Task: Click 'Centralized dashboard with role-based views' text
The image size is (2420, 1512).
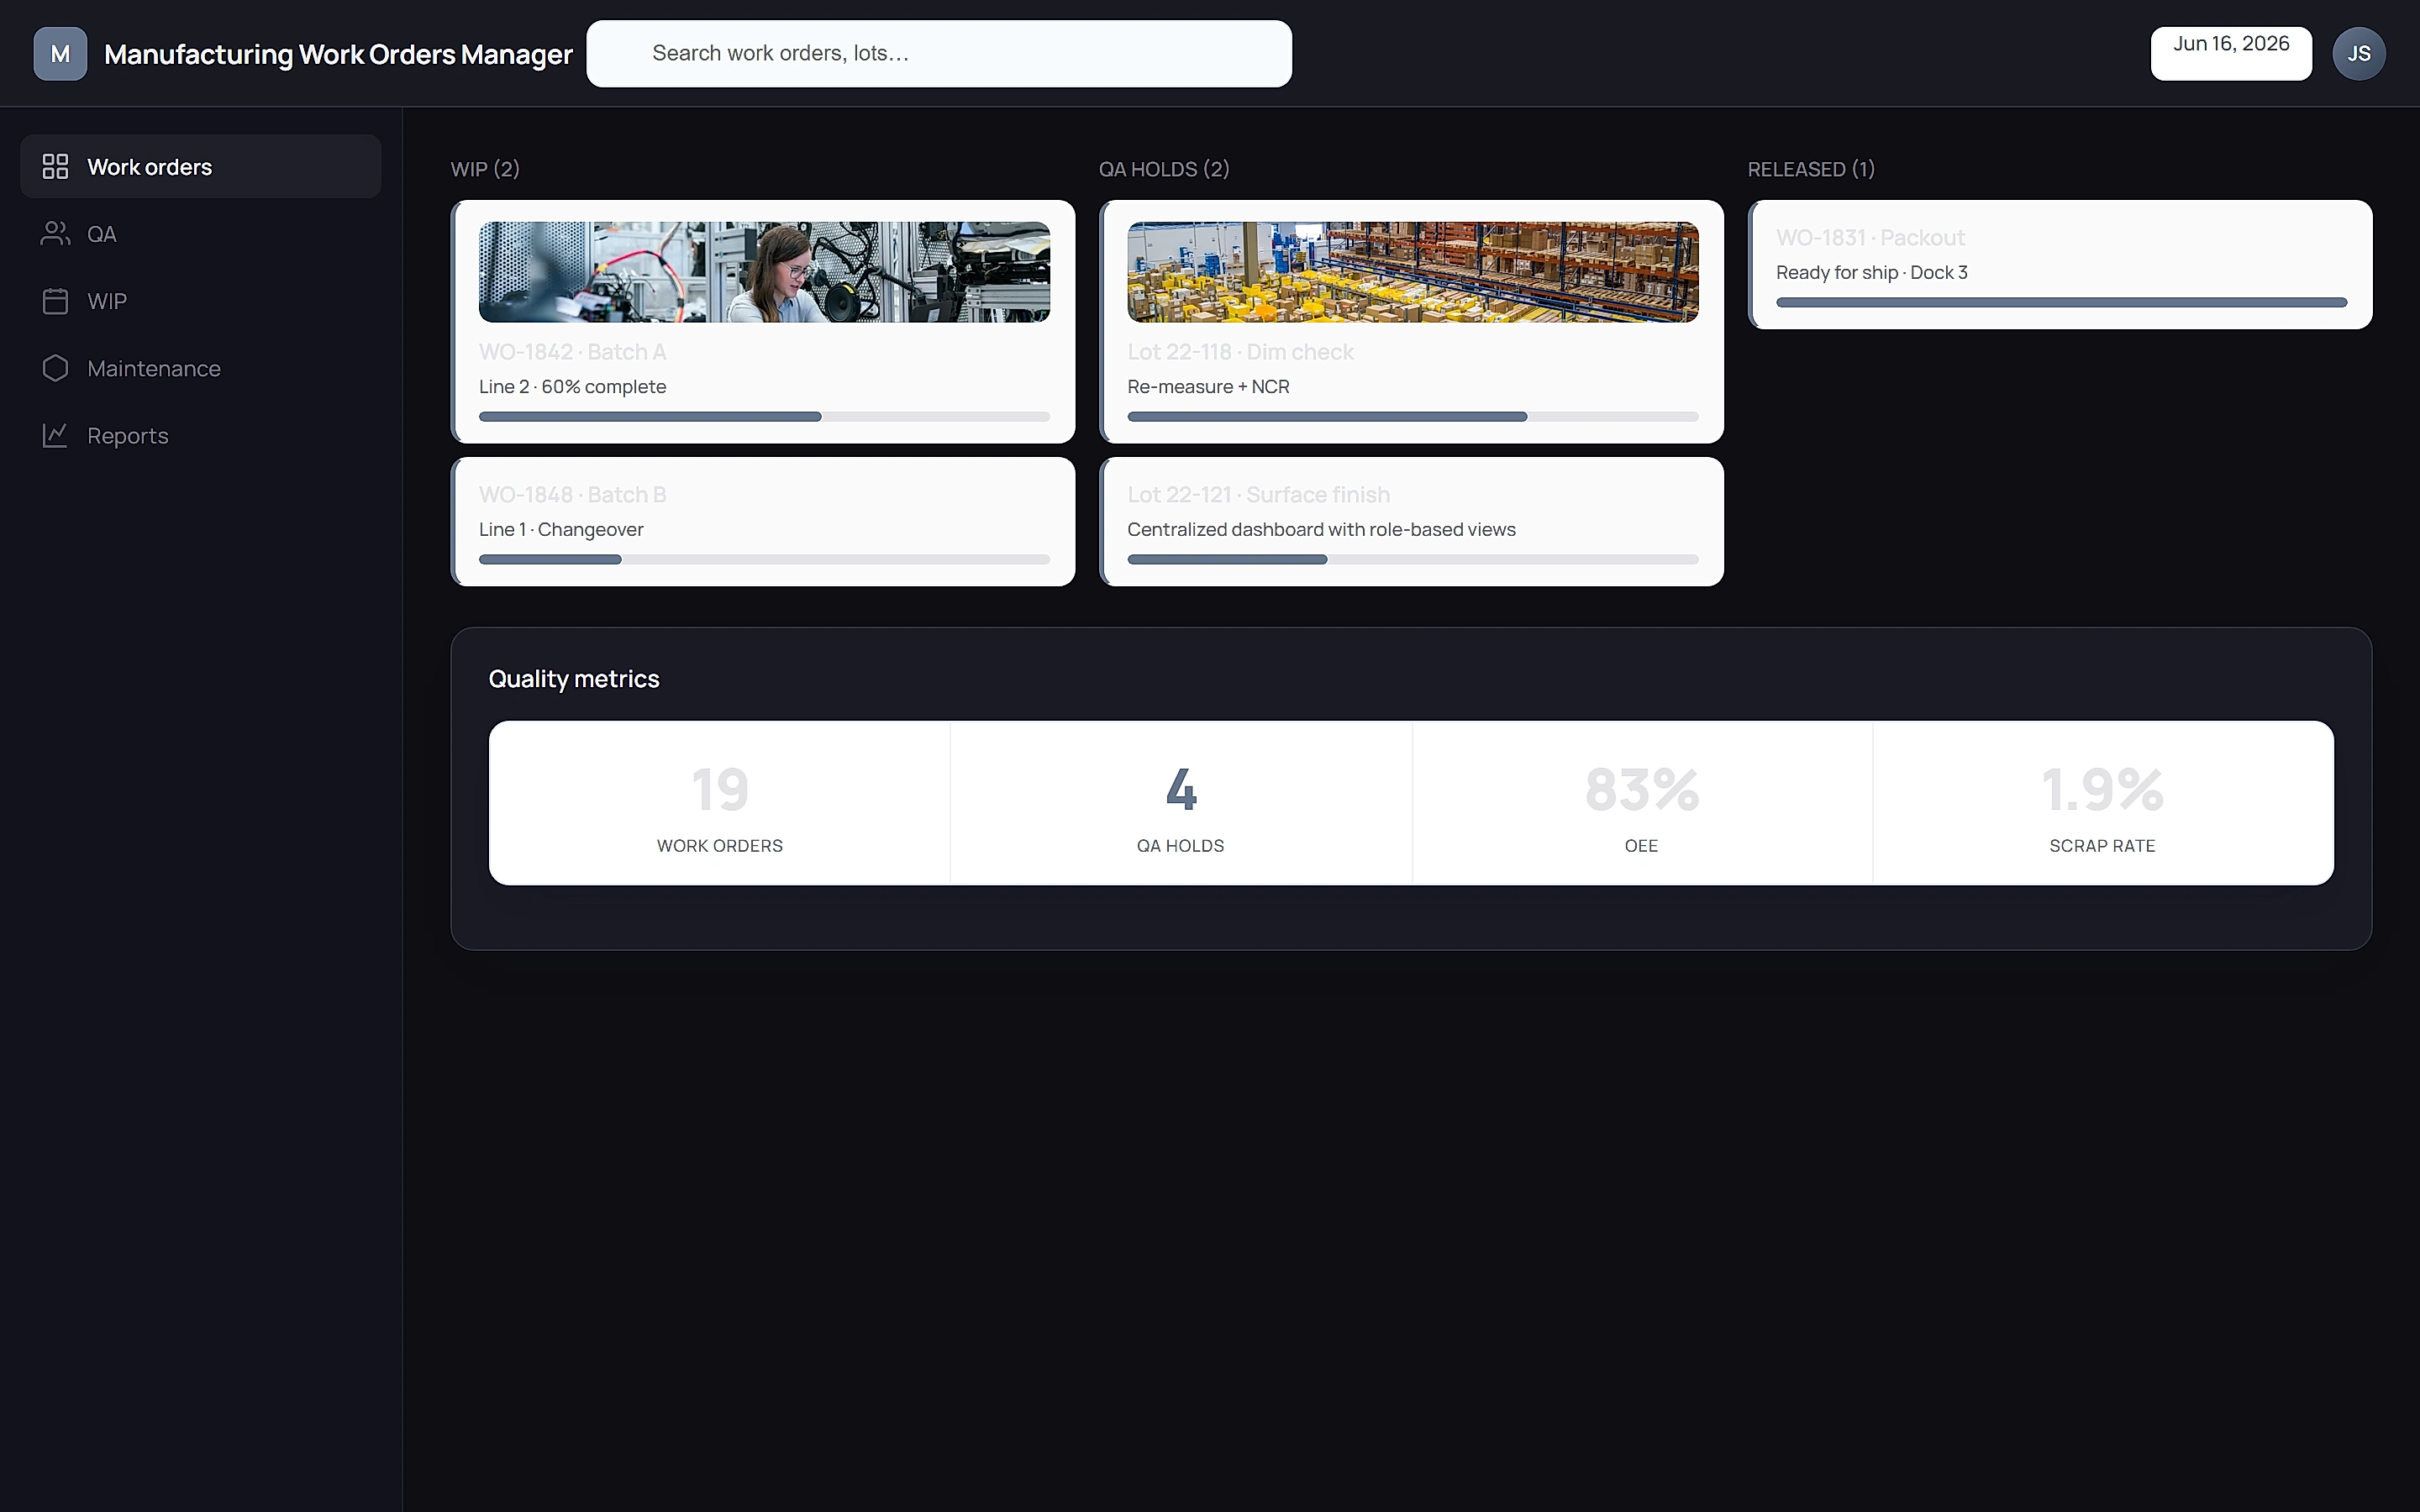Action: (1321, 529)
